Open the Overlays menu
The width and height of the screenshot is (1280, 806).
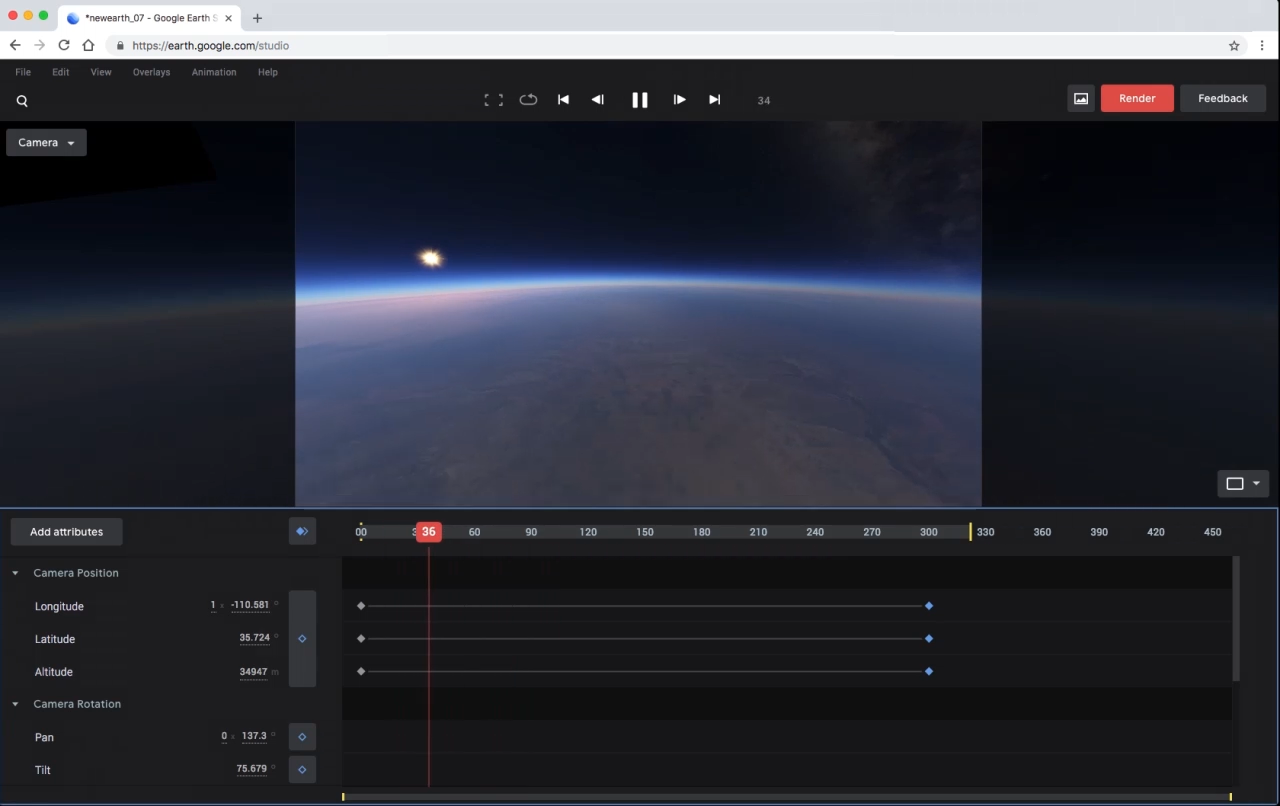click(151, 72)
